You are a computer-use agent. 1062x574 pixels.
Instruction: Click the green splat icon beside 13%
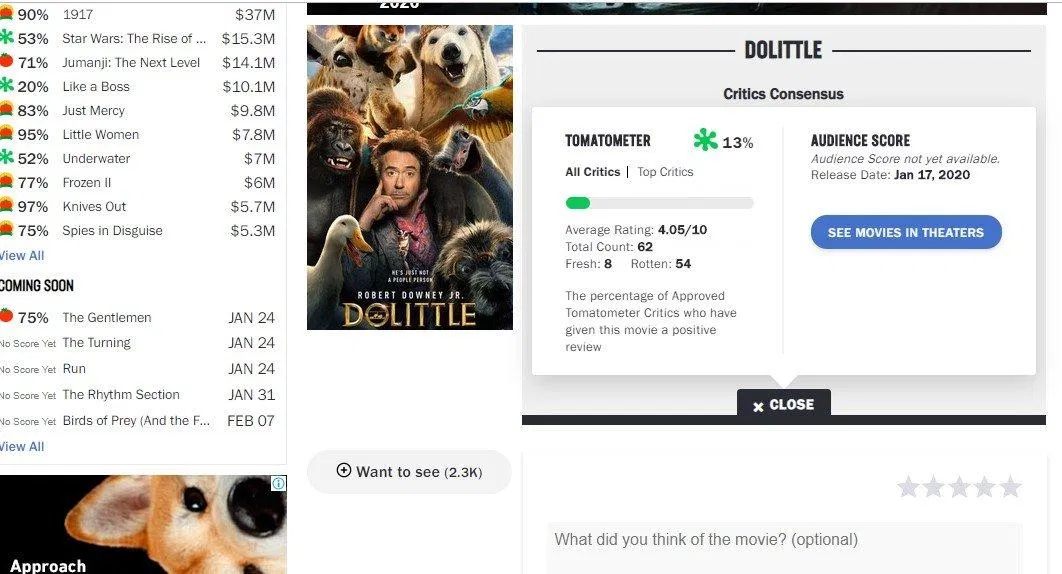[705, 140]
